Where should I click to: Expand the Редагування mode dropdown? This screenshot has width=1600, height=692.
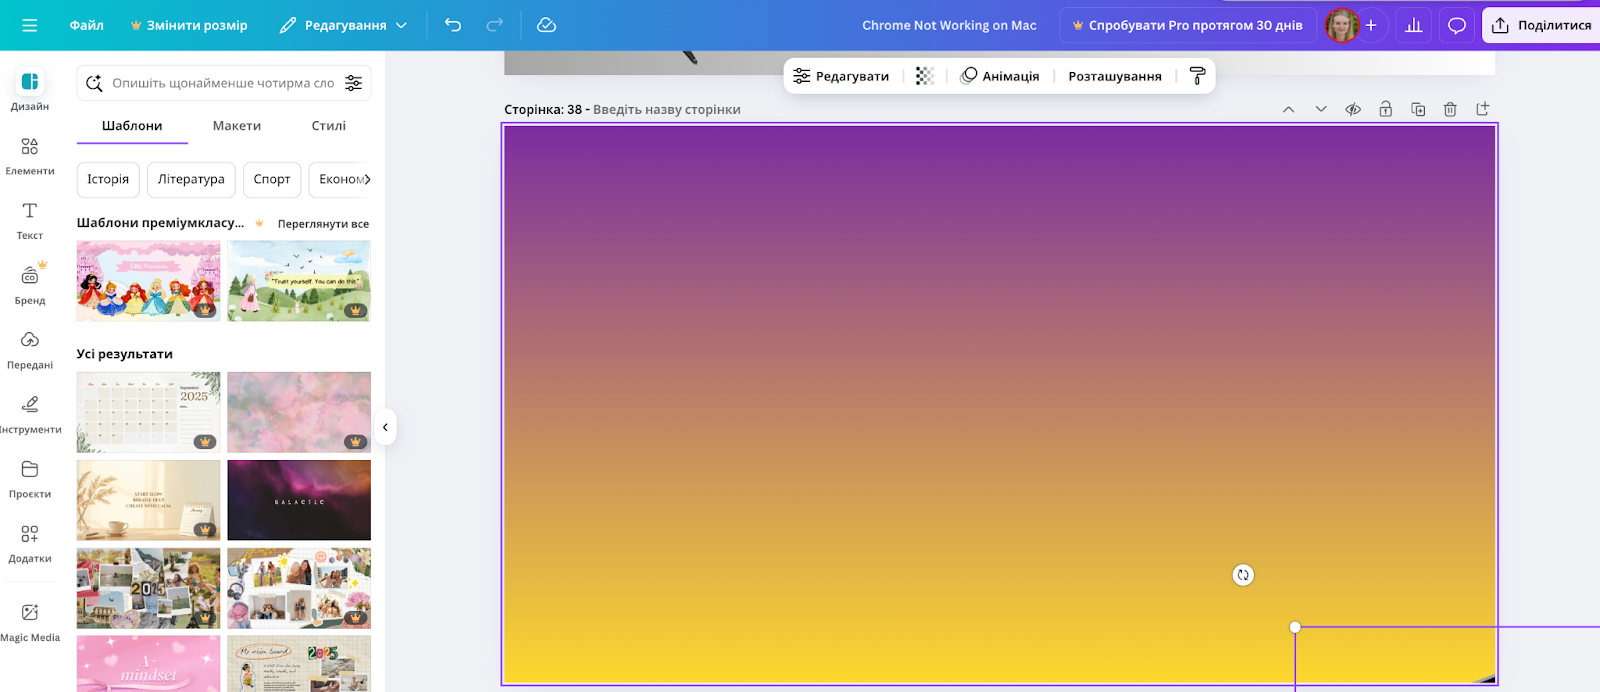pos(343,25)
